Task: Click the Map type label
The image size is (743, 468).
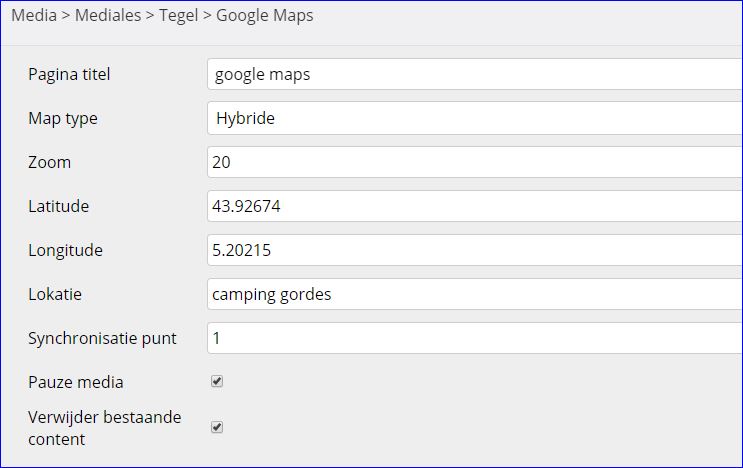Action: pyautogui.click(x=63, y=118)
